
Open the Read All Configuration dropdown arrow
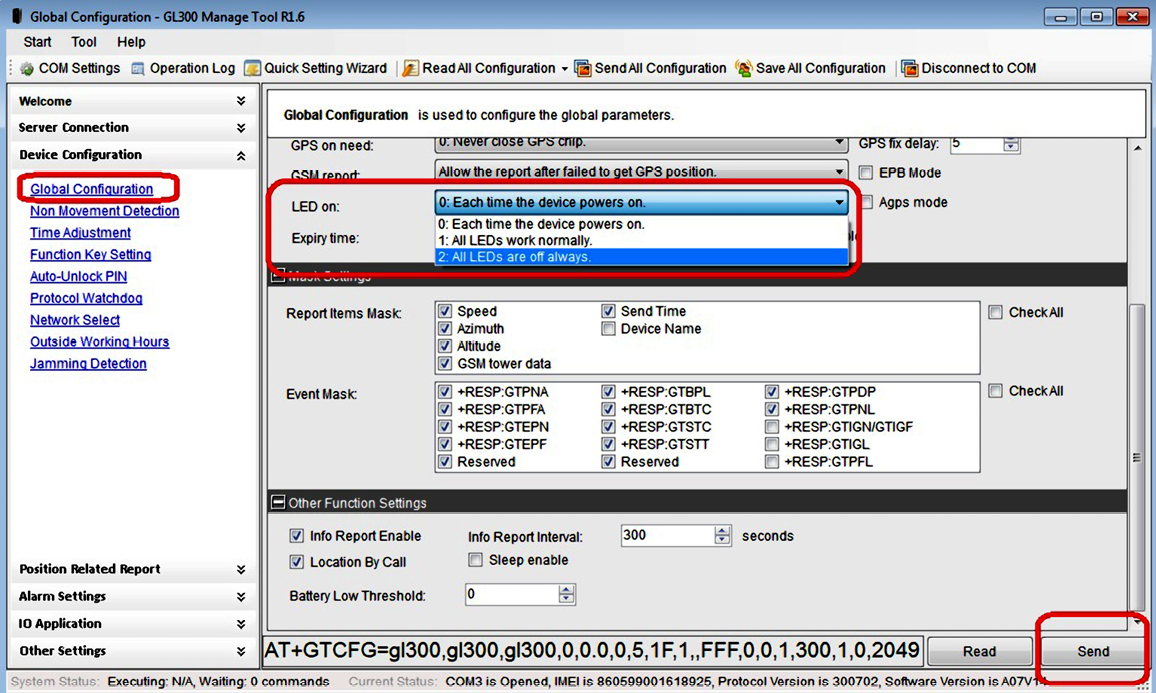(x=565, y=69)
